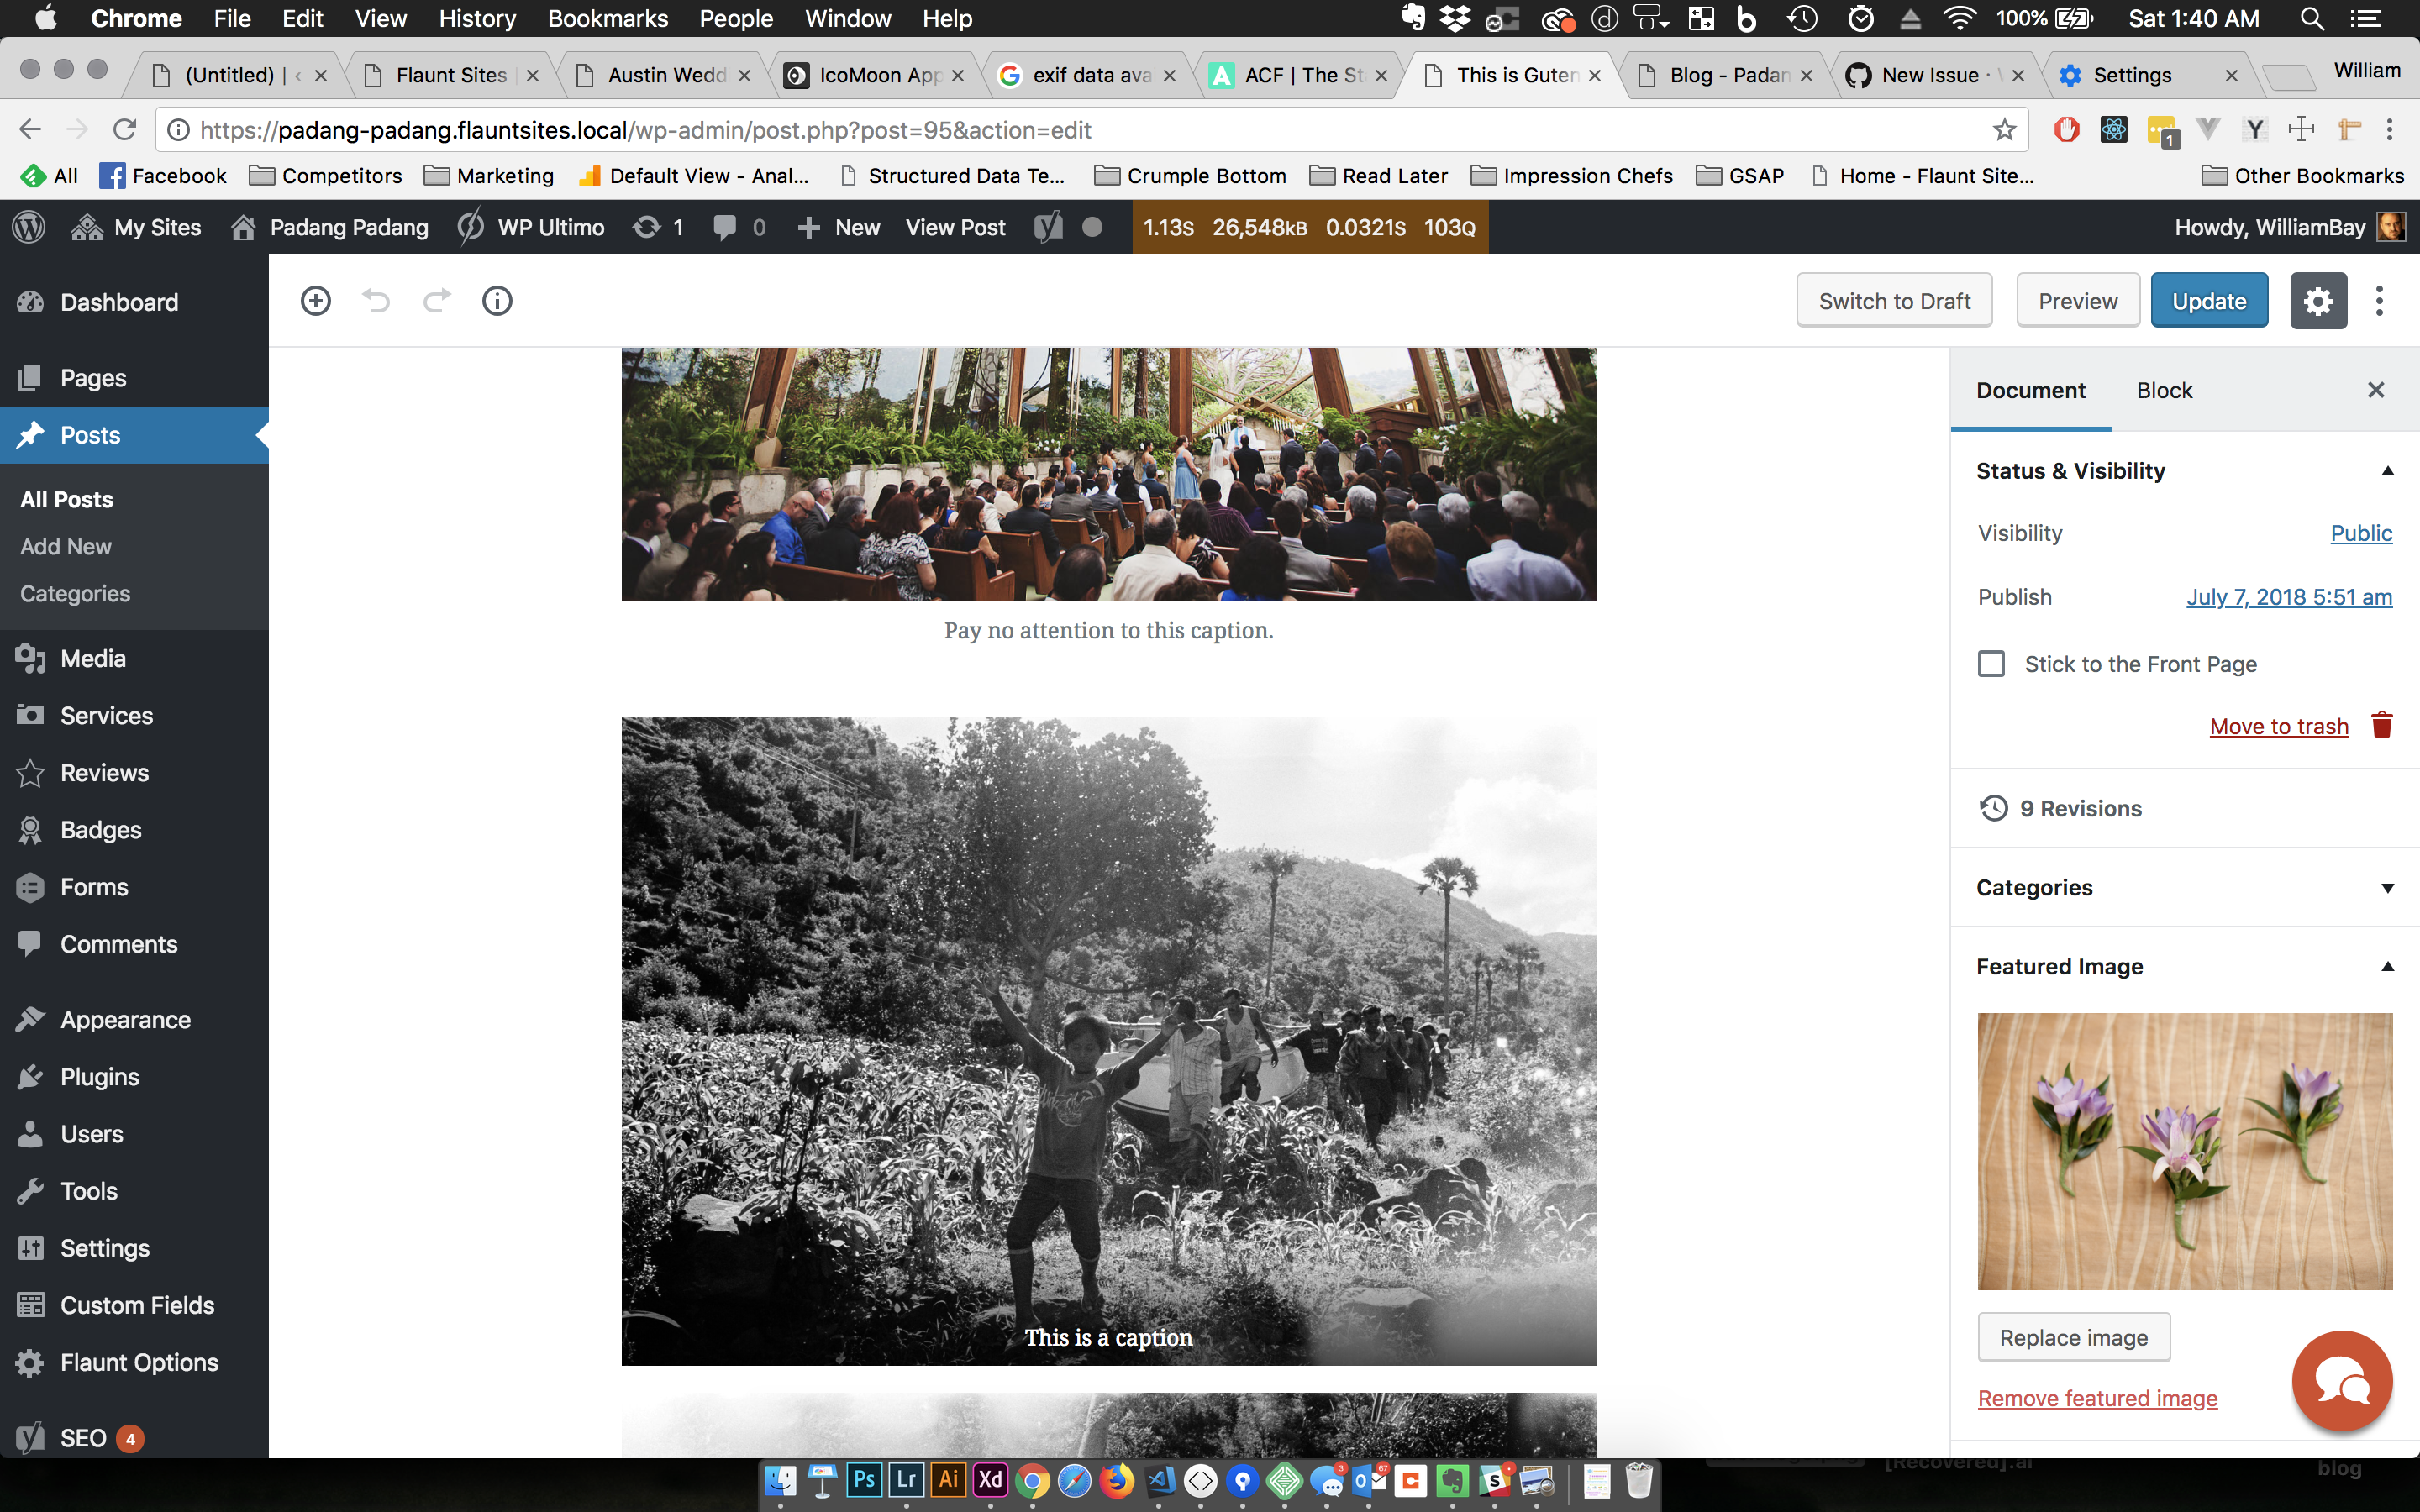Click the Yoast icon in admin bar
Image resolution: width=2420 pixels, height=1512 pixels.
tap(1048, 227)
